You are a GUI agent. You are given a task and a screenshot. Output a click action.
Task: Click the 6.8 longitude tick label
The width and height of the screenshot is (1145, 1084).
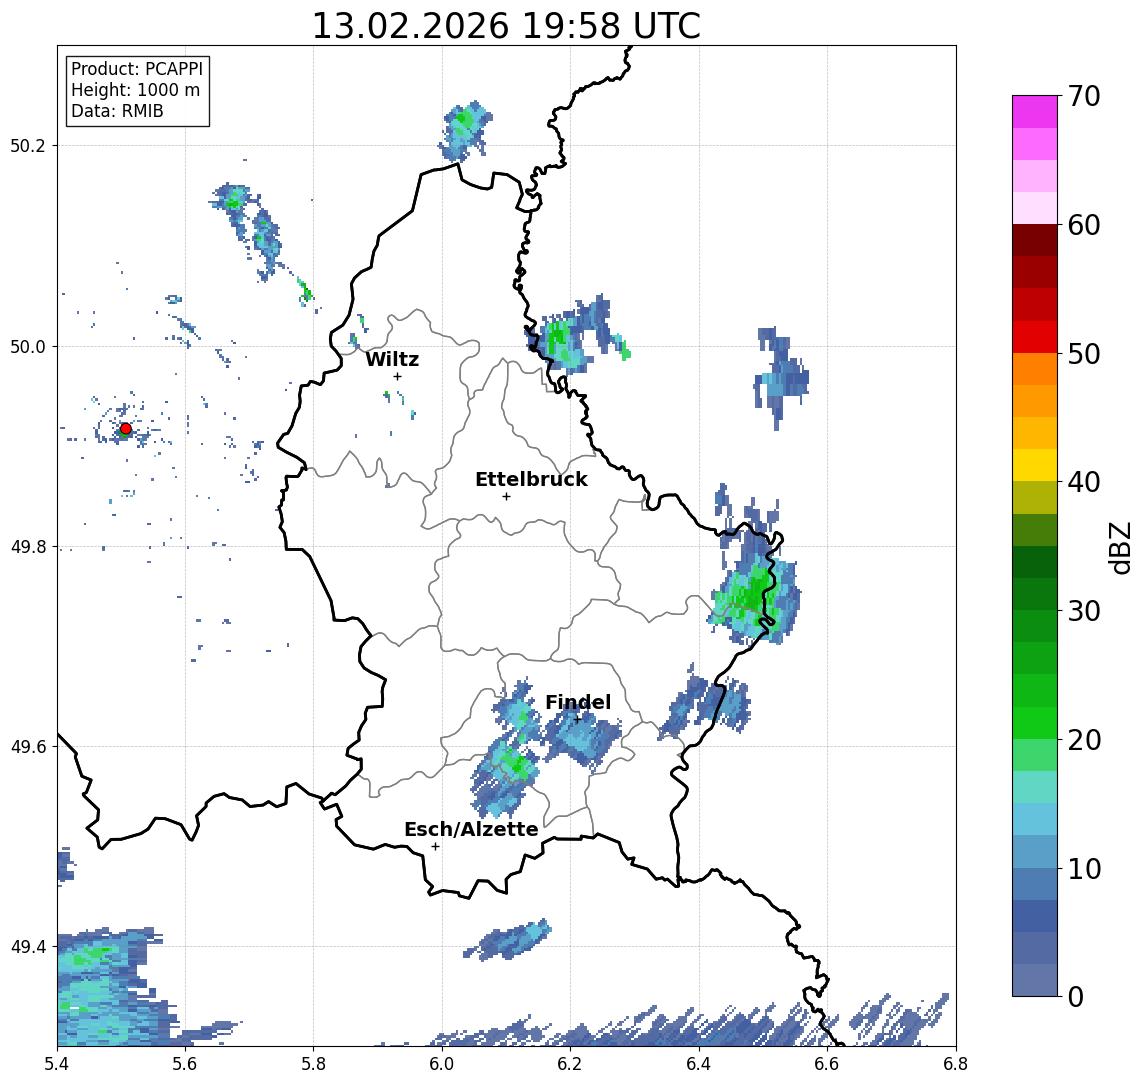point(955,1064)
